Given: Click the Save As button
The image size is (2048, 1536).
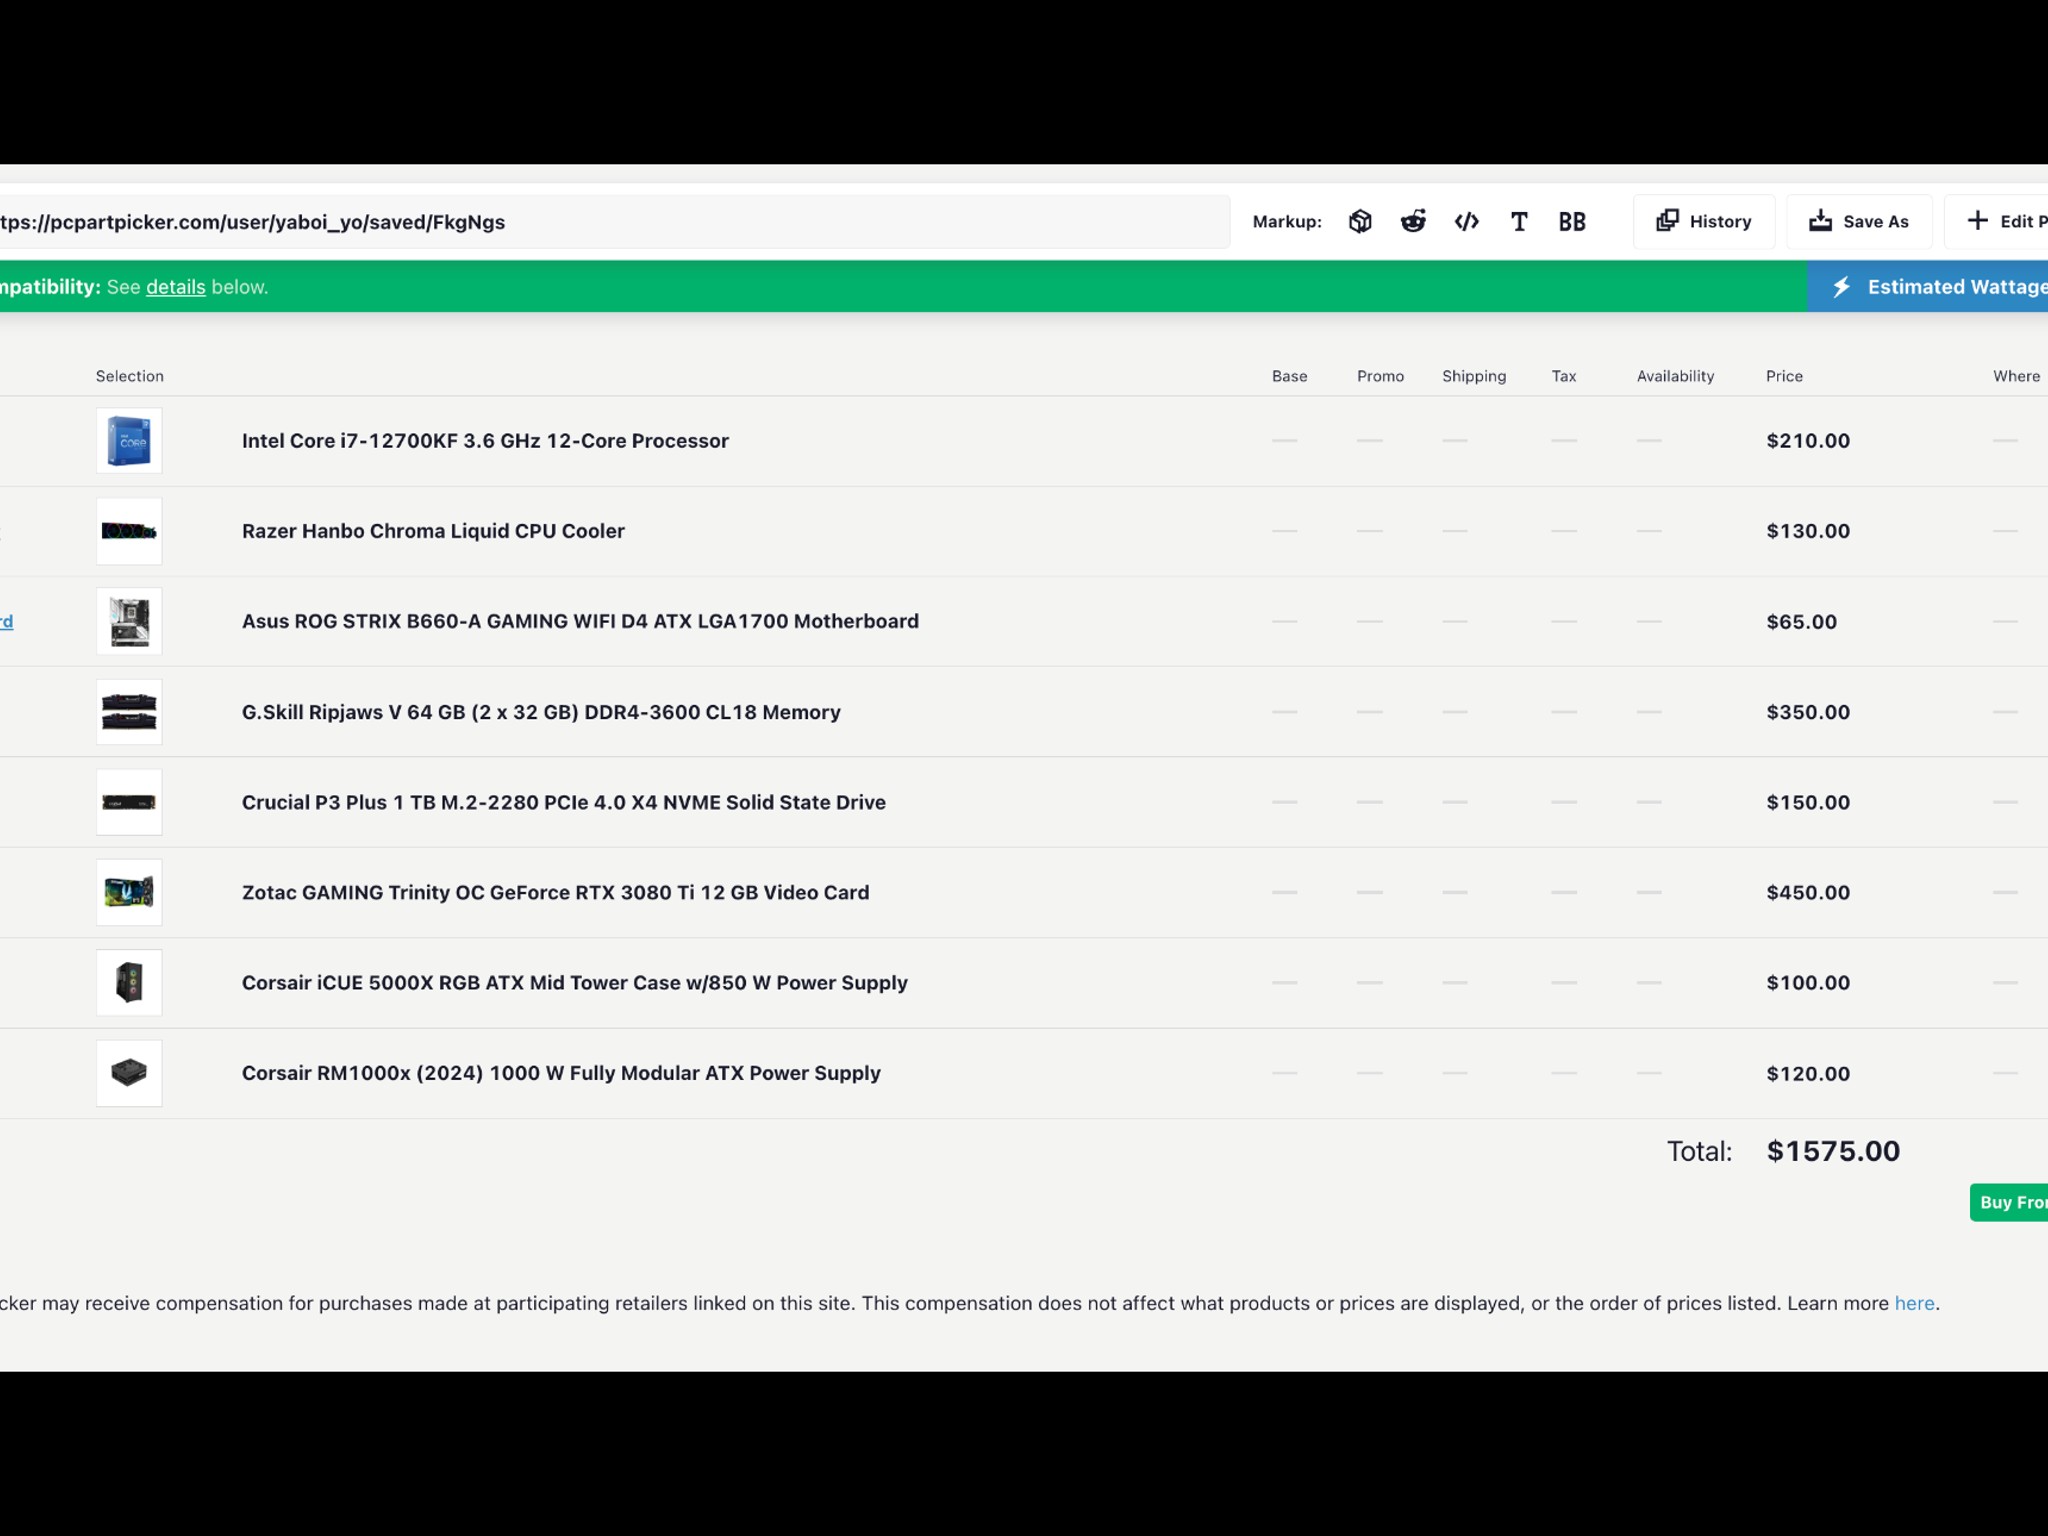Looking at the screenshot, I should click(x=1859, y=222).
